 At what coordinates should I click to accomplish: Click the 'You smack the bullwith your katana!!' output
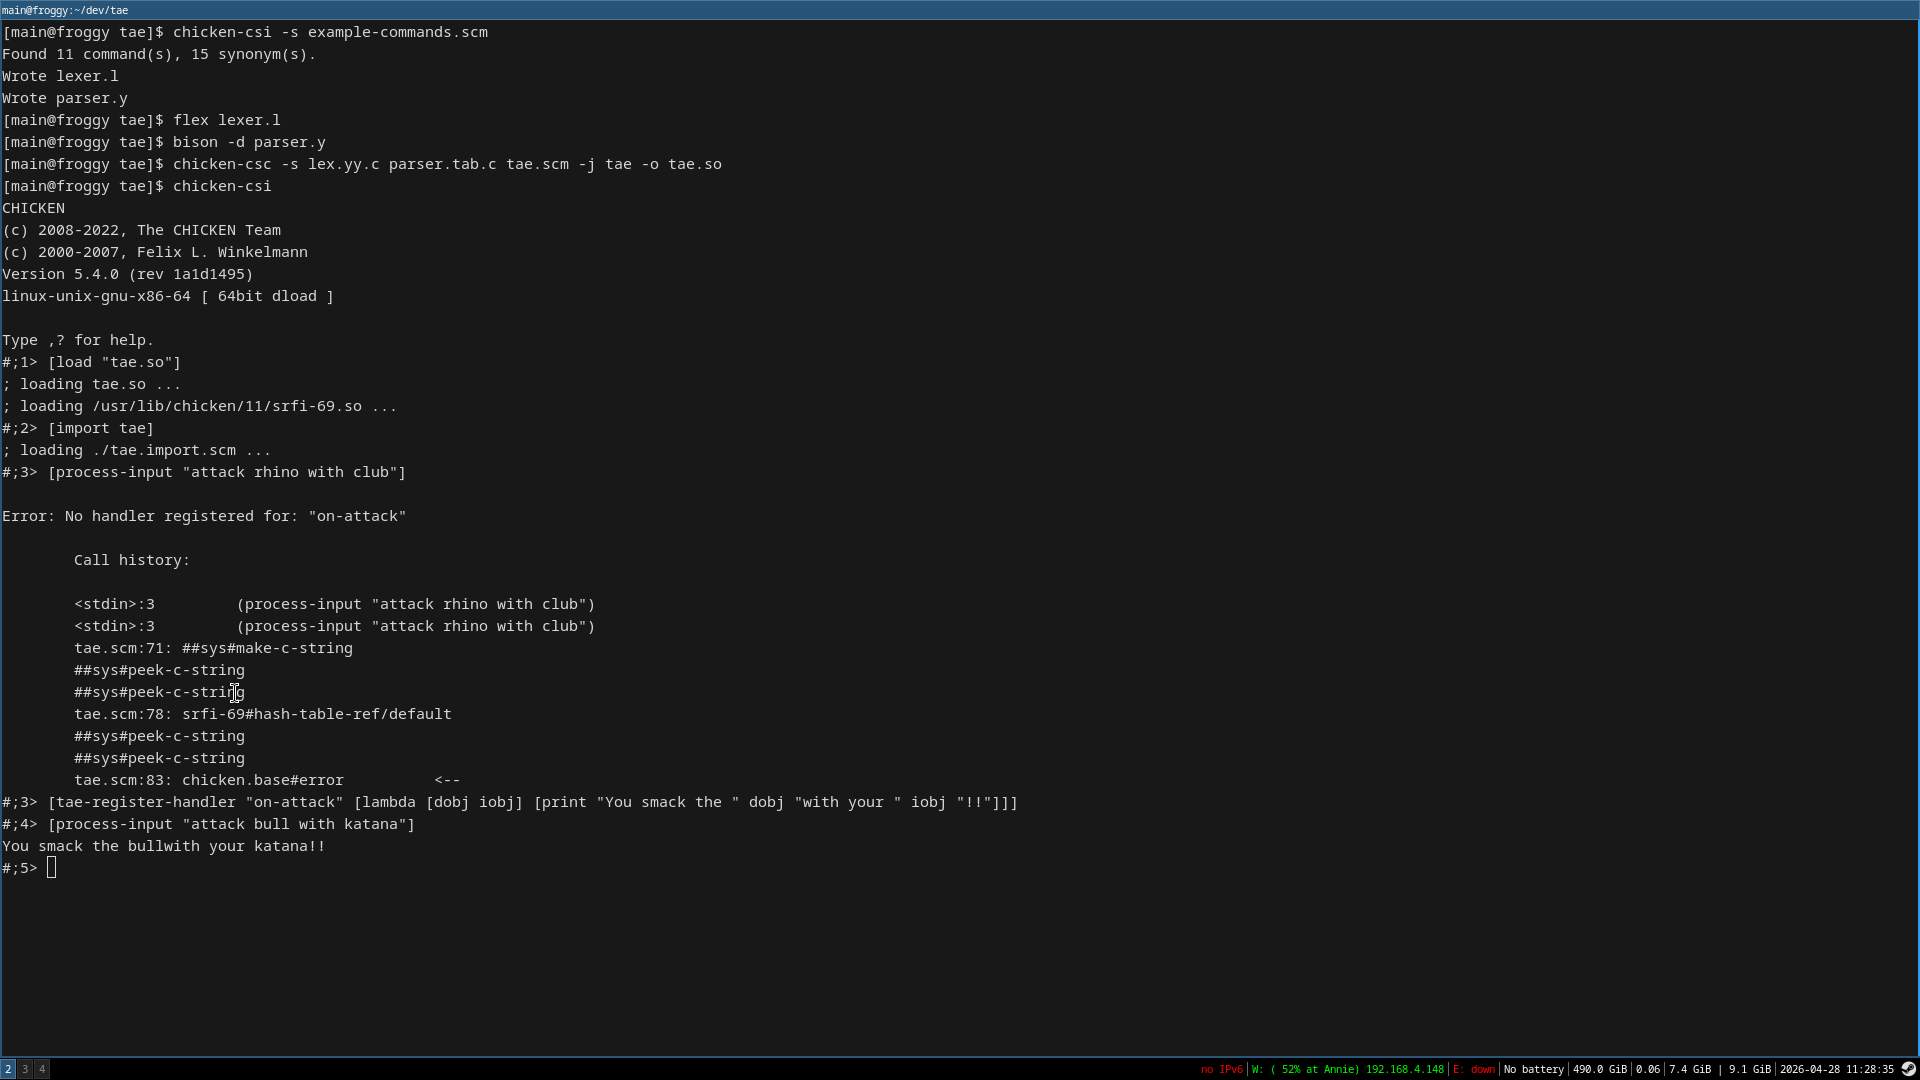click(163, 846)
